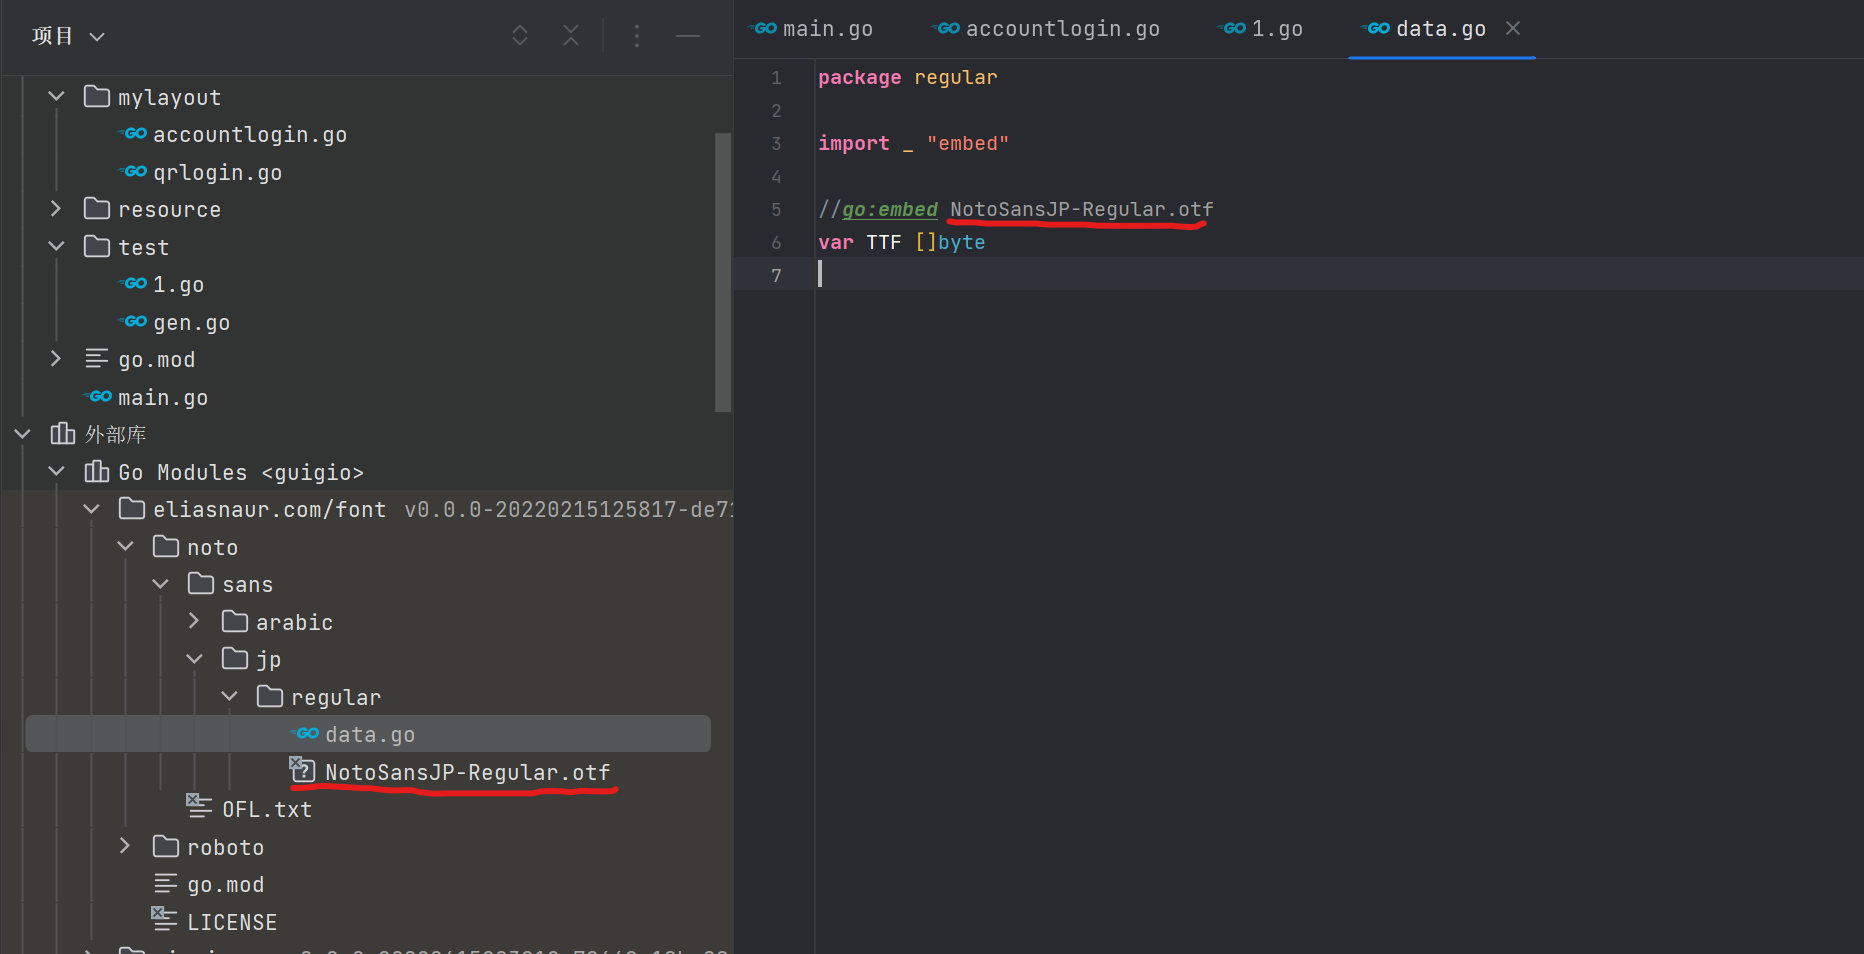
Task: Click the text file icon of OFL.txt
Action: 199,806
